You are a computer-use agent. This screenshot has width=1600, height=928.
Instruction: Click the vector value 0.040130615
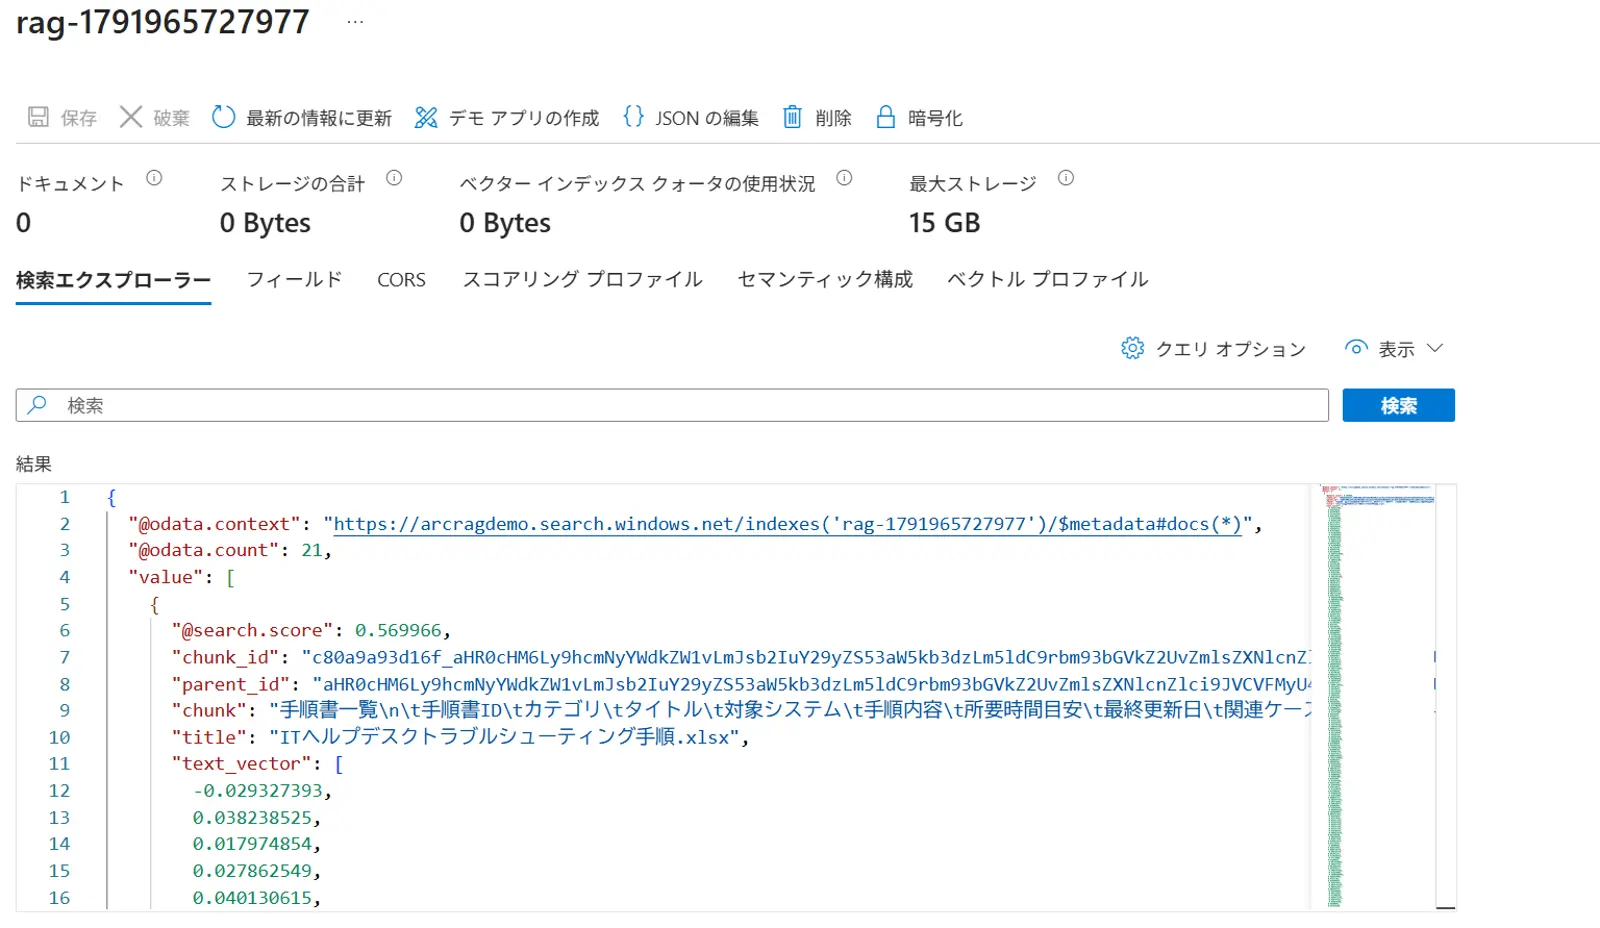[252, 898]
